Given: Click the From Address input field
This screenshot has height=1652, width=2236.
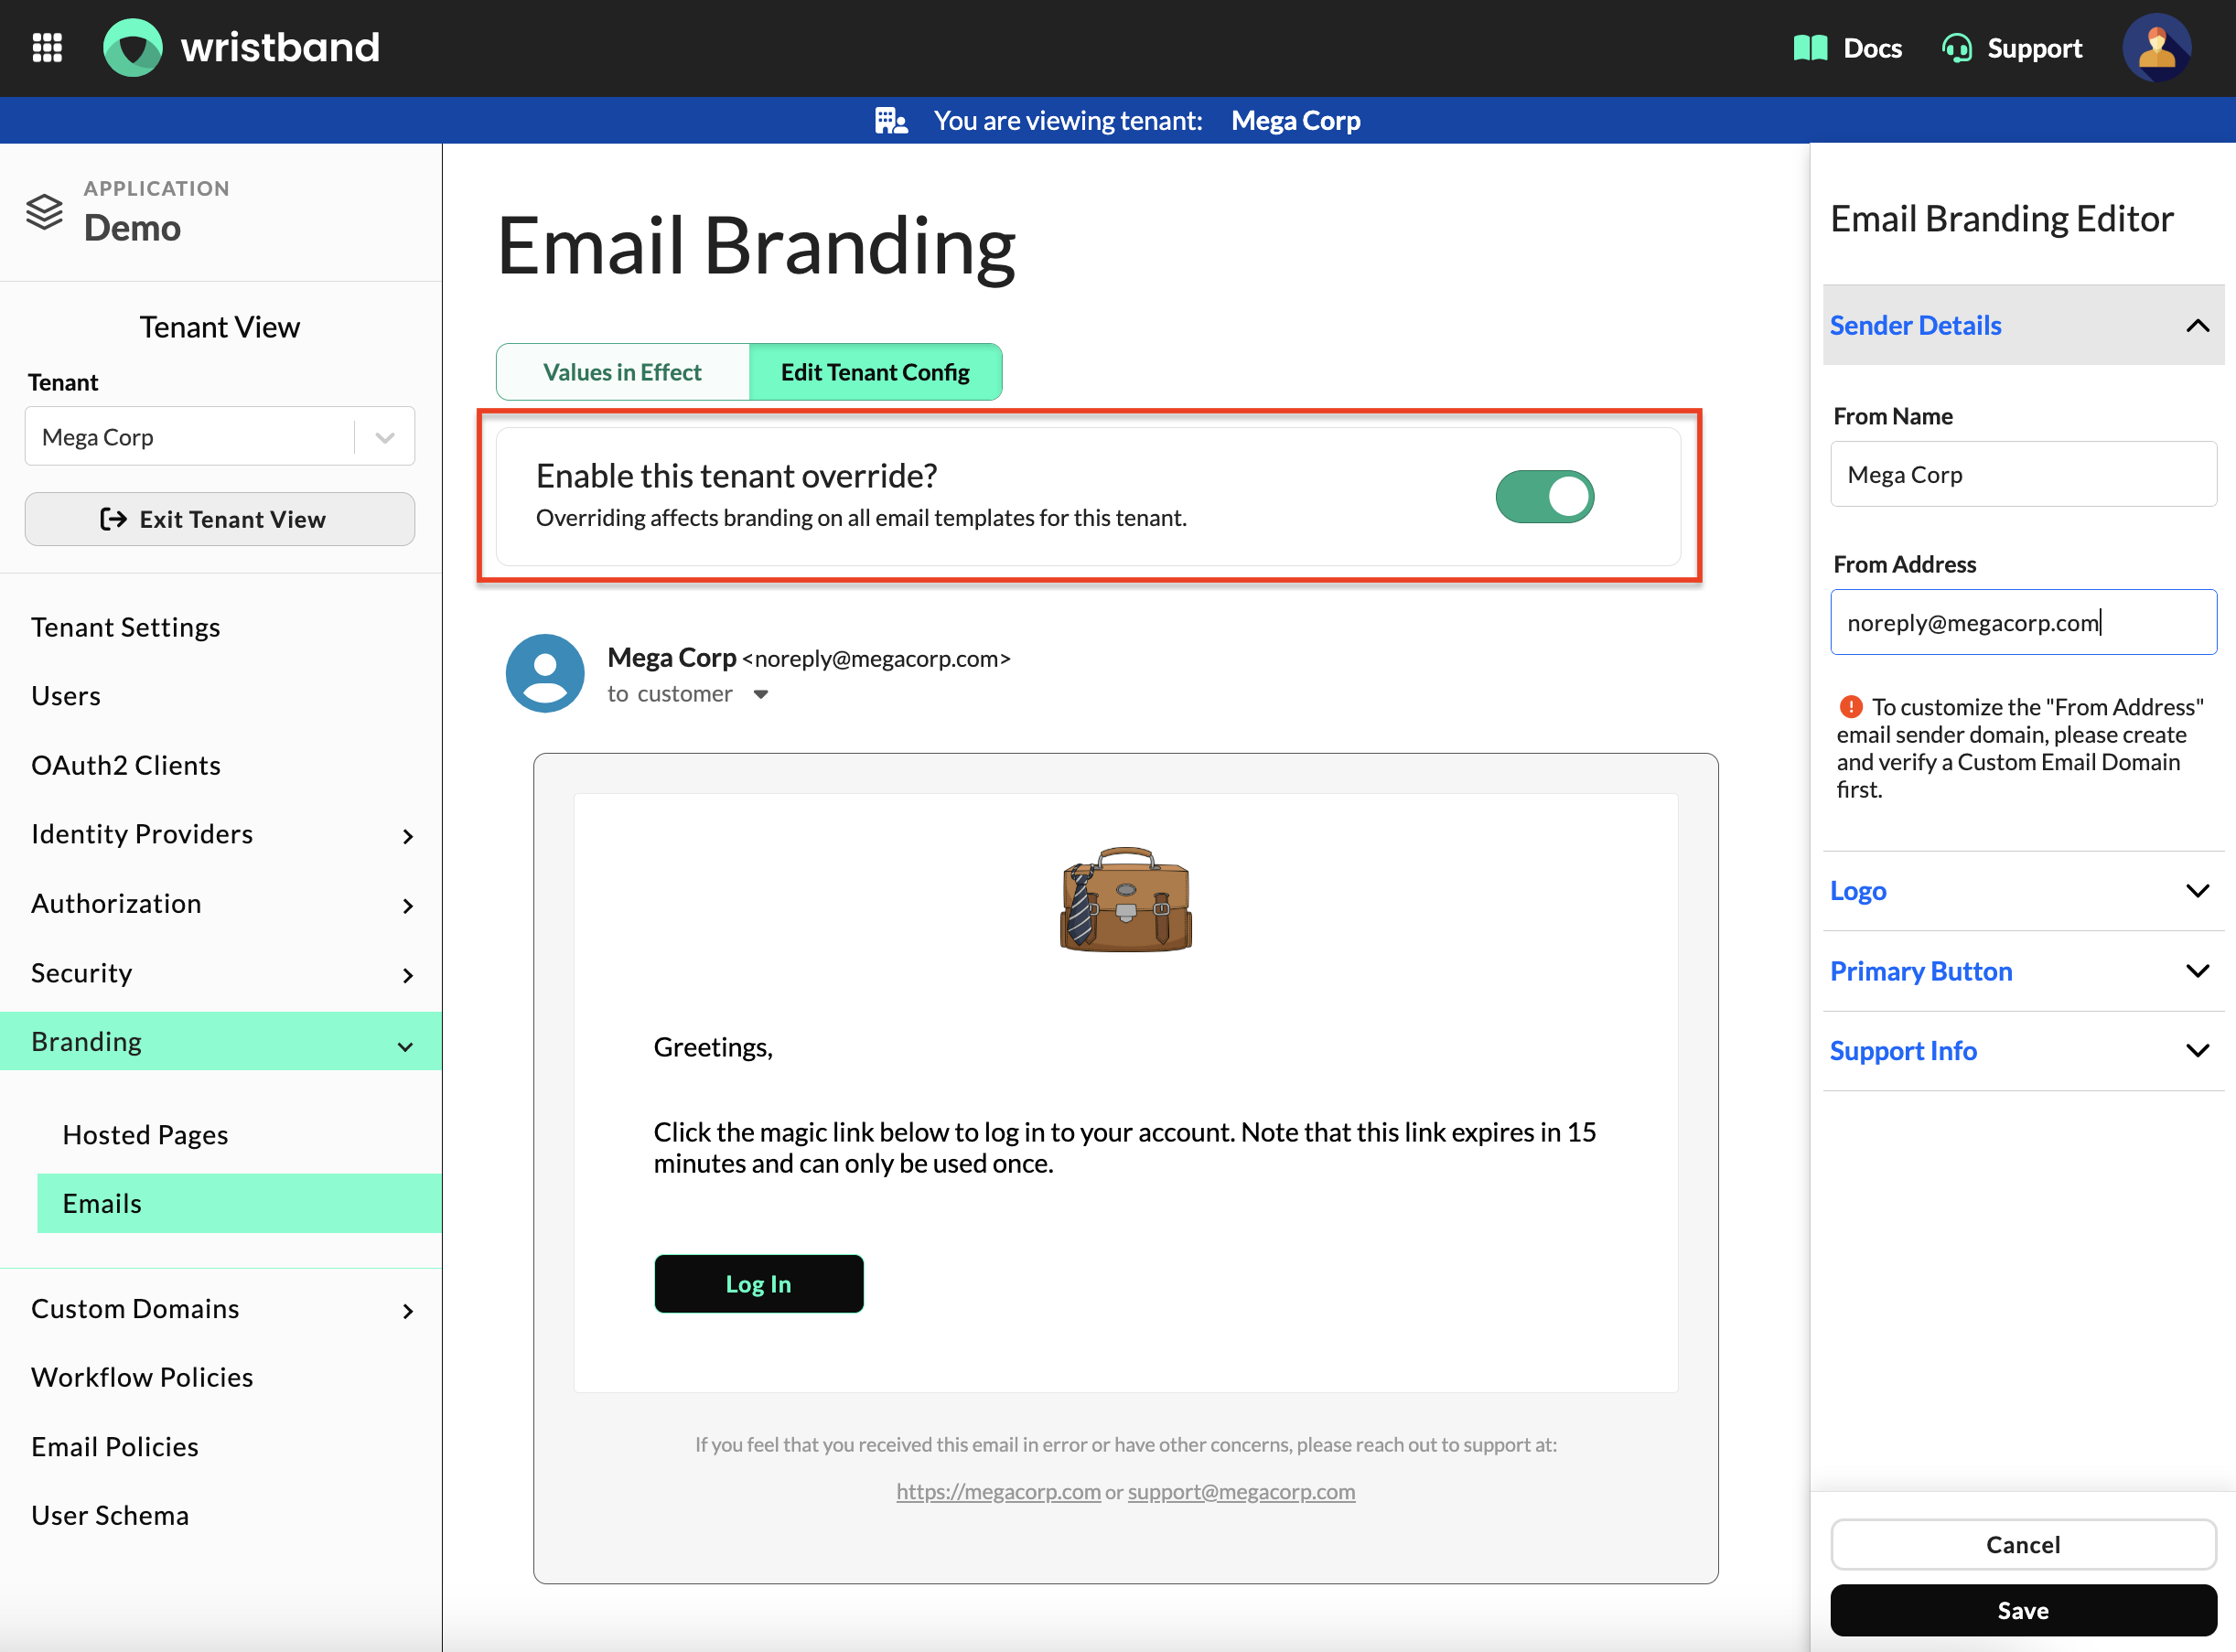Looking at the screenshot, I should click(x=2023, y=622).
